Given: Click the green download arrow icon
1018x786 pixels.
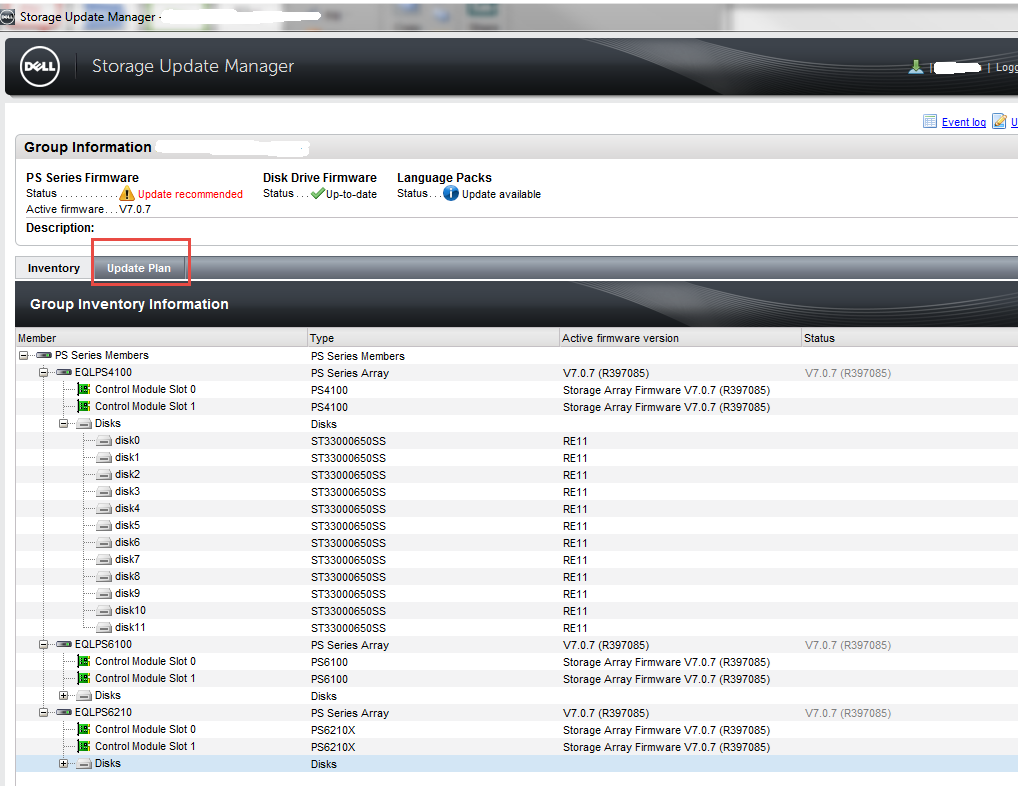Looking at the screenshot, I should [x=915, y=66].
